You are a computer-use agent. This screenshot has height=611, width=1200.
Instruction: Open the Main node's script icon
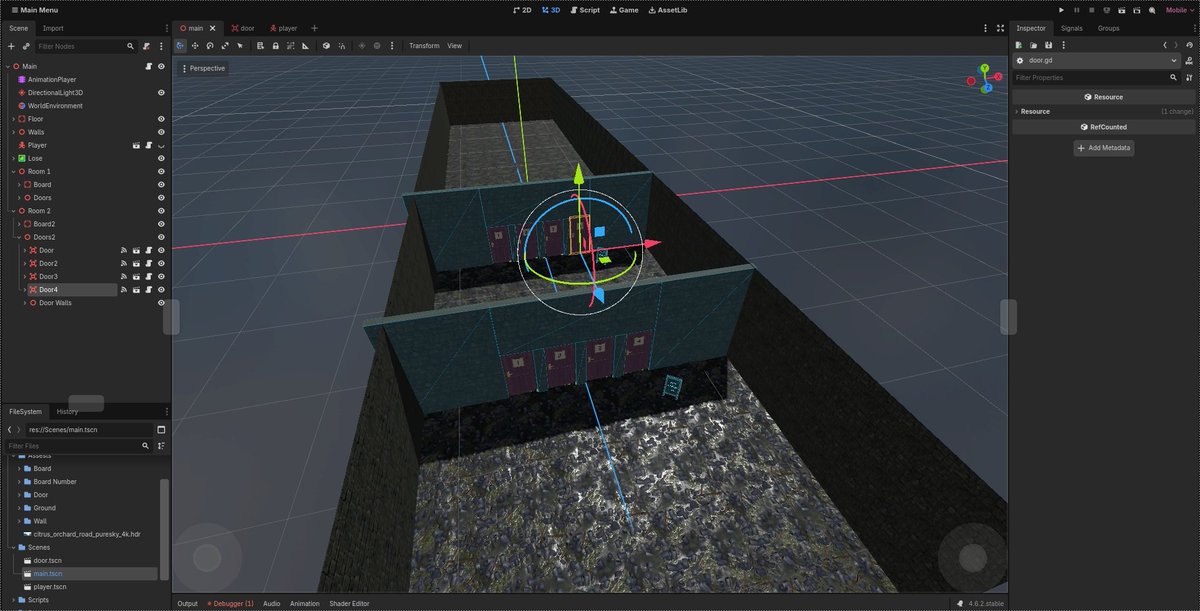coord(148,66)
